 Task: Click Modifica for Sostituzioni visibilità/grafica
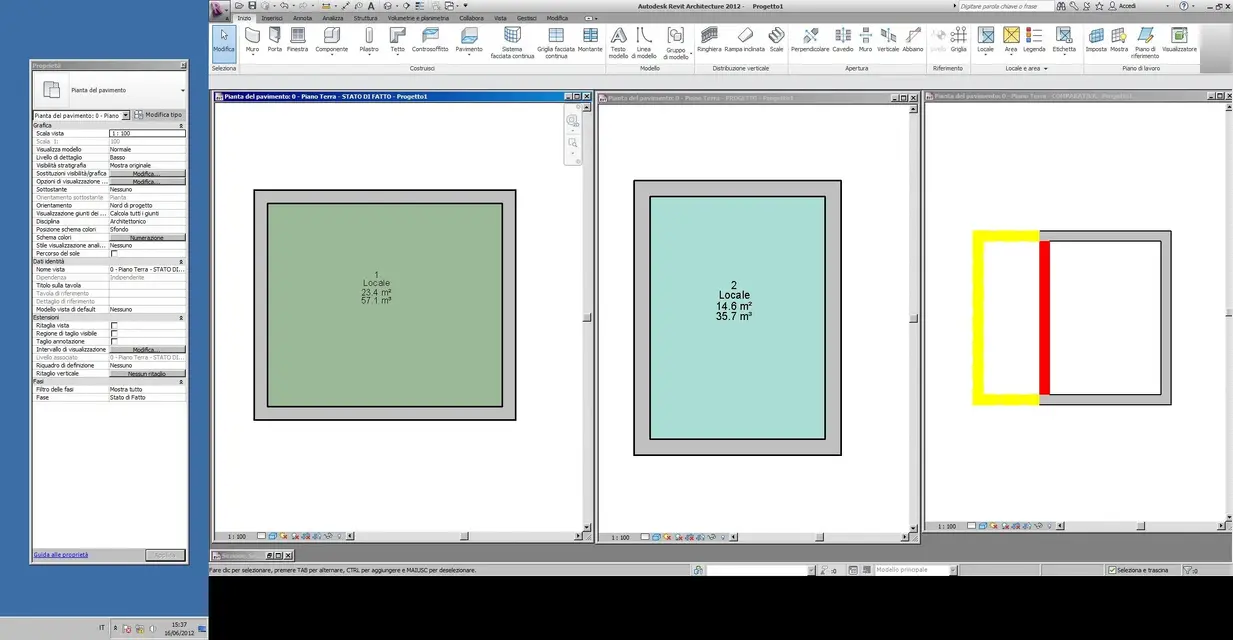tap(147, 174)
